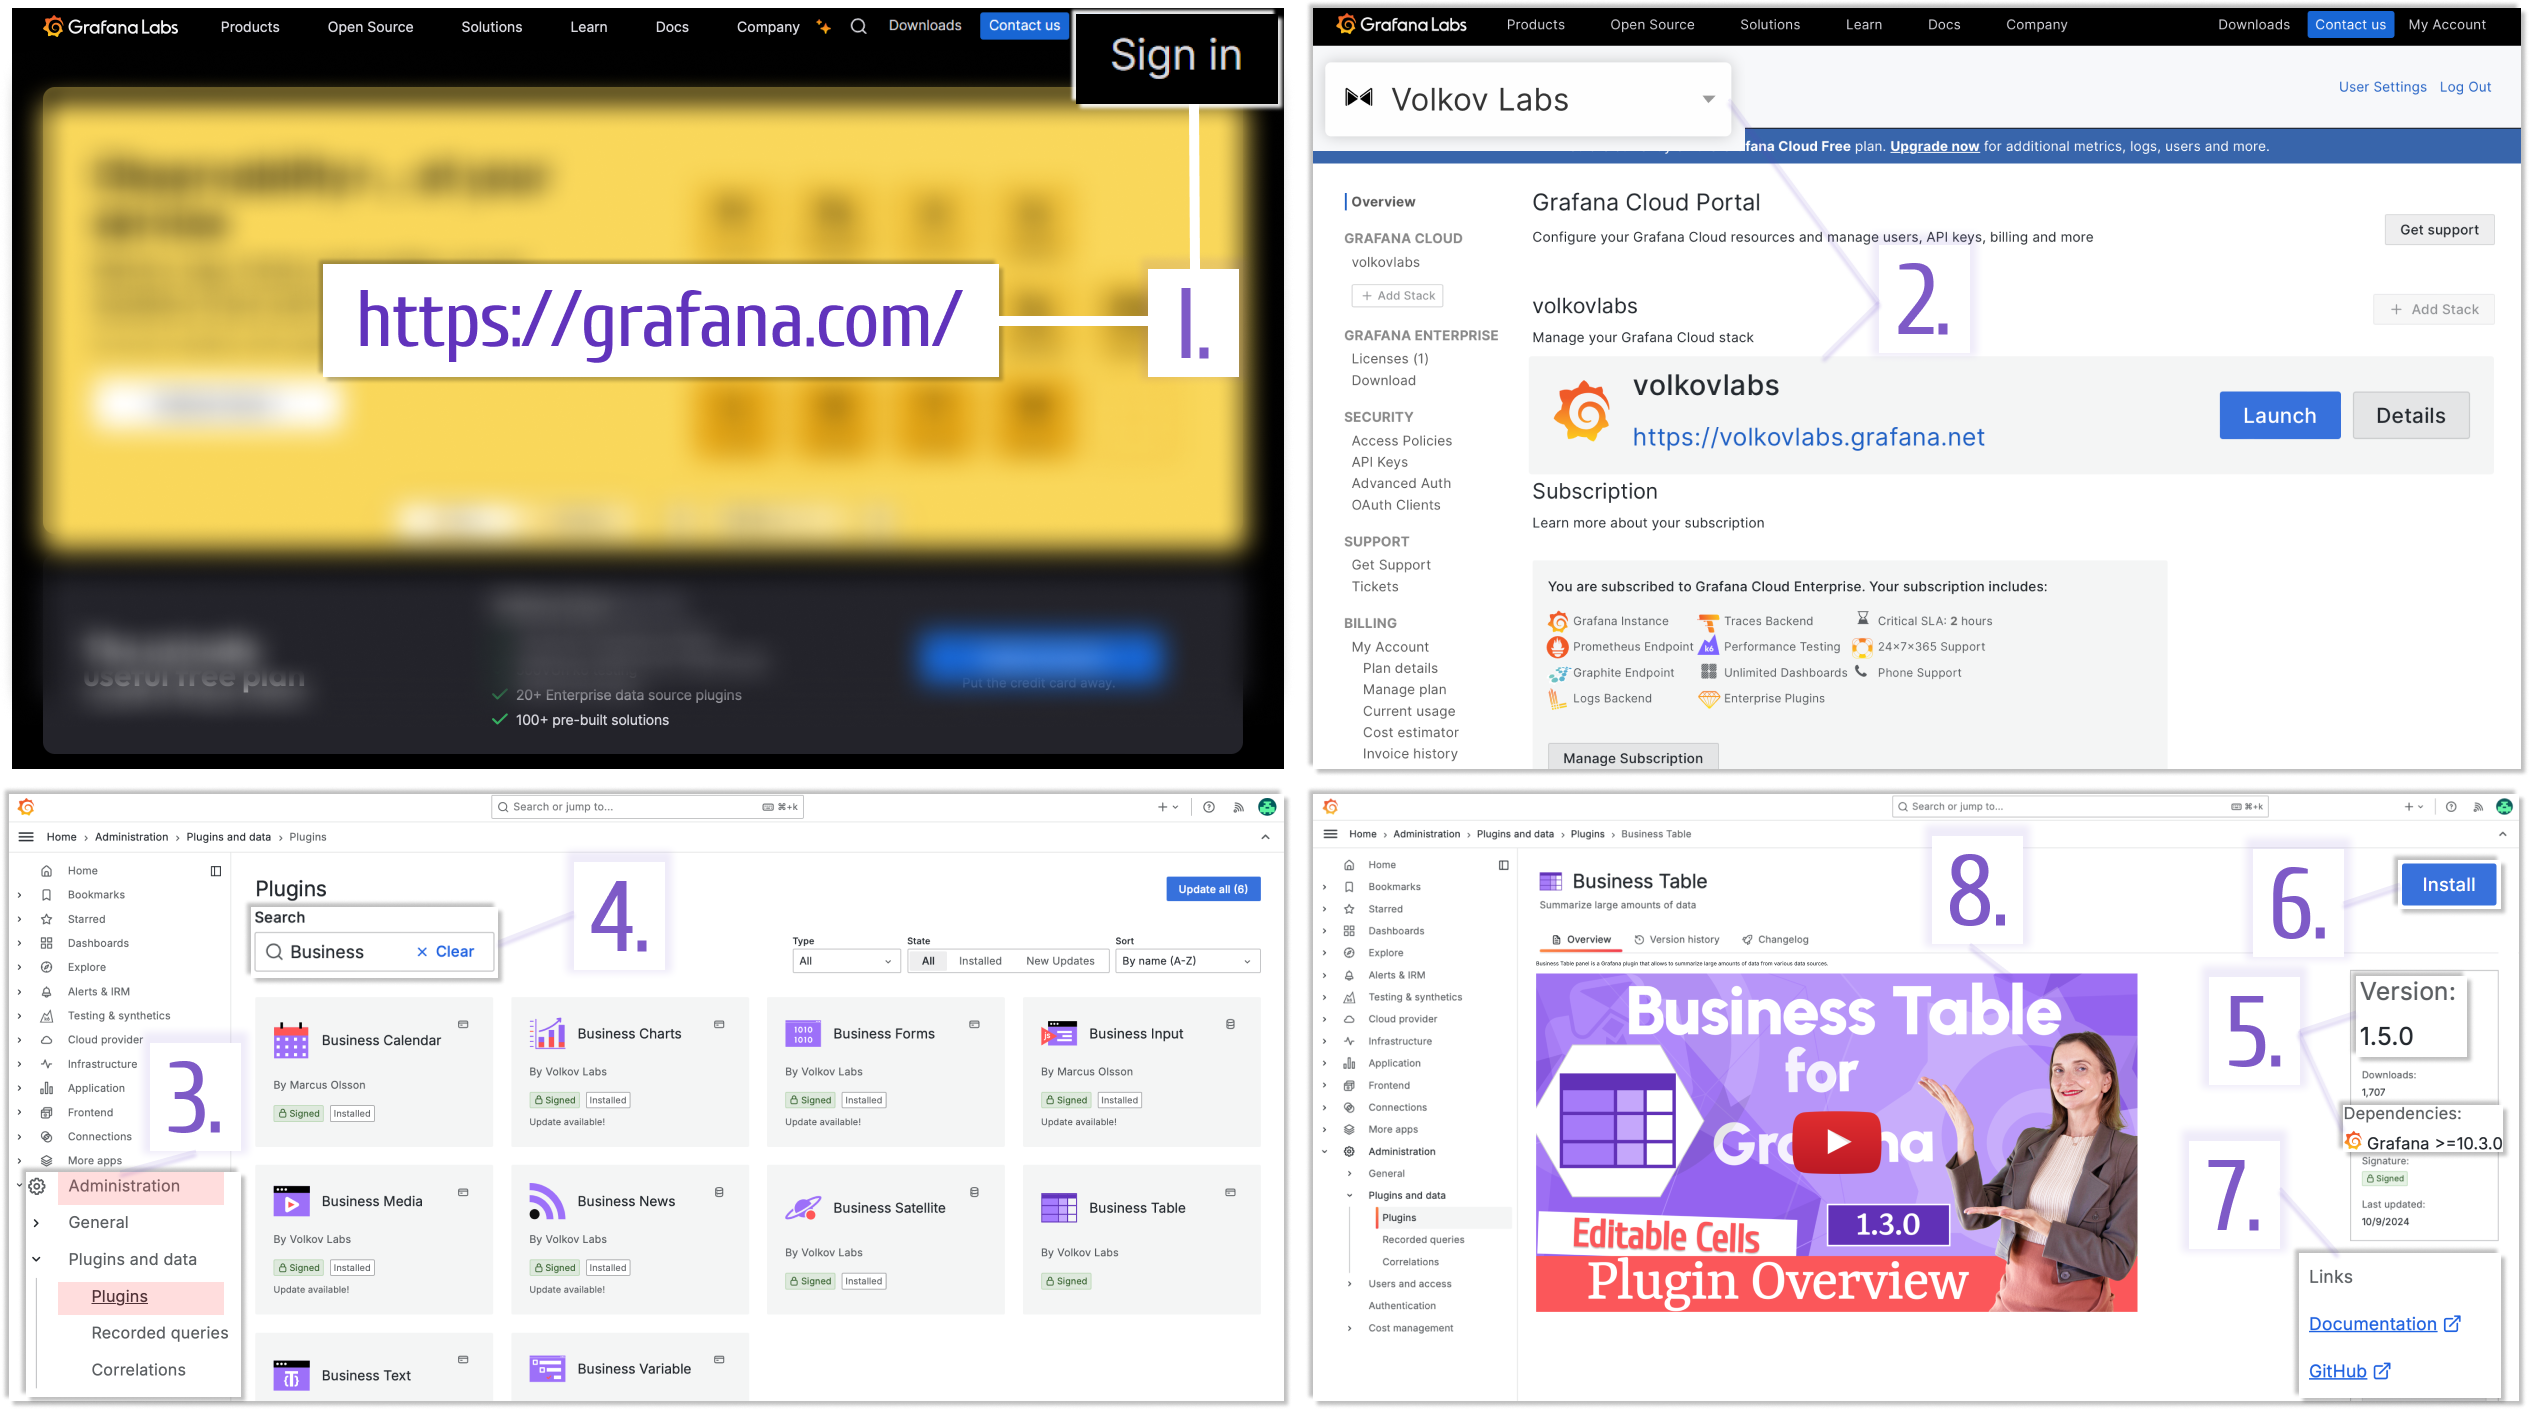2529x1409 pixels.
Task: Open the Open Source menu in Cloud Portal header
Action: point(1652,24)
